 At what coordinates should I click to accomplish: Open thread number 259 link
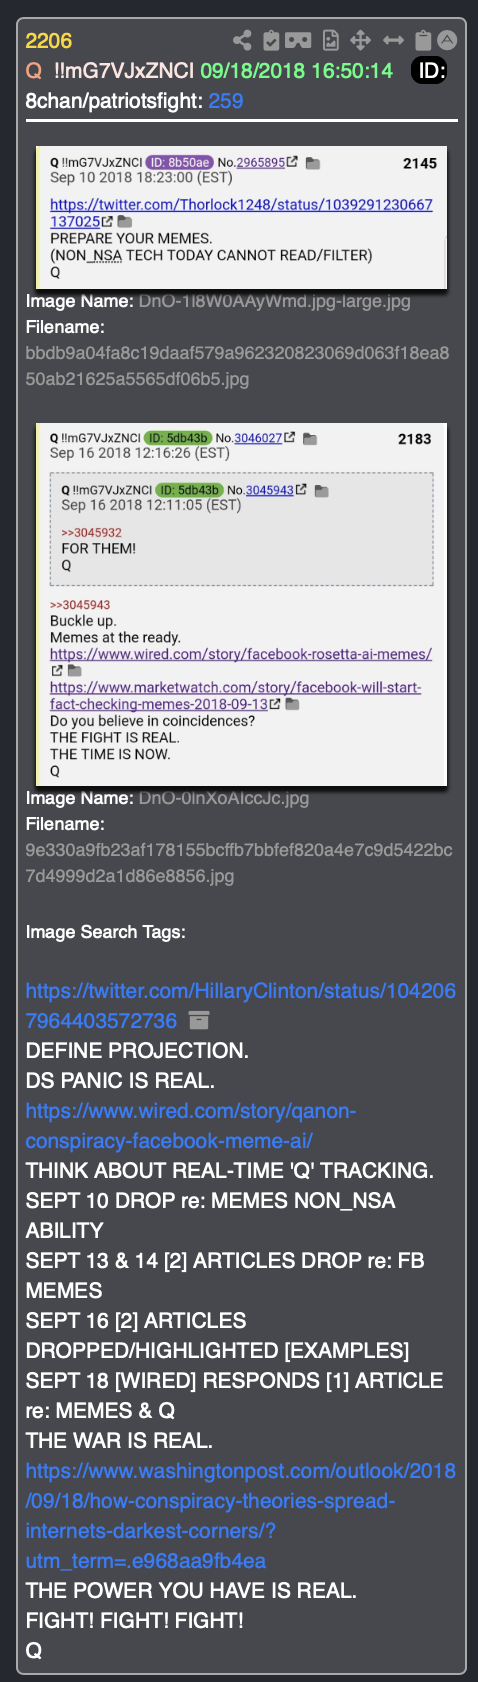click(226, 100)
